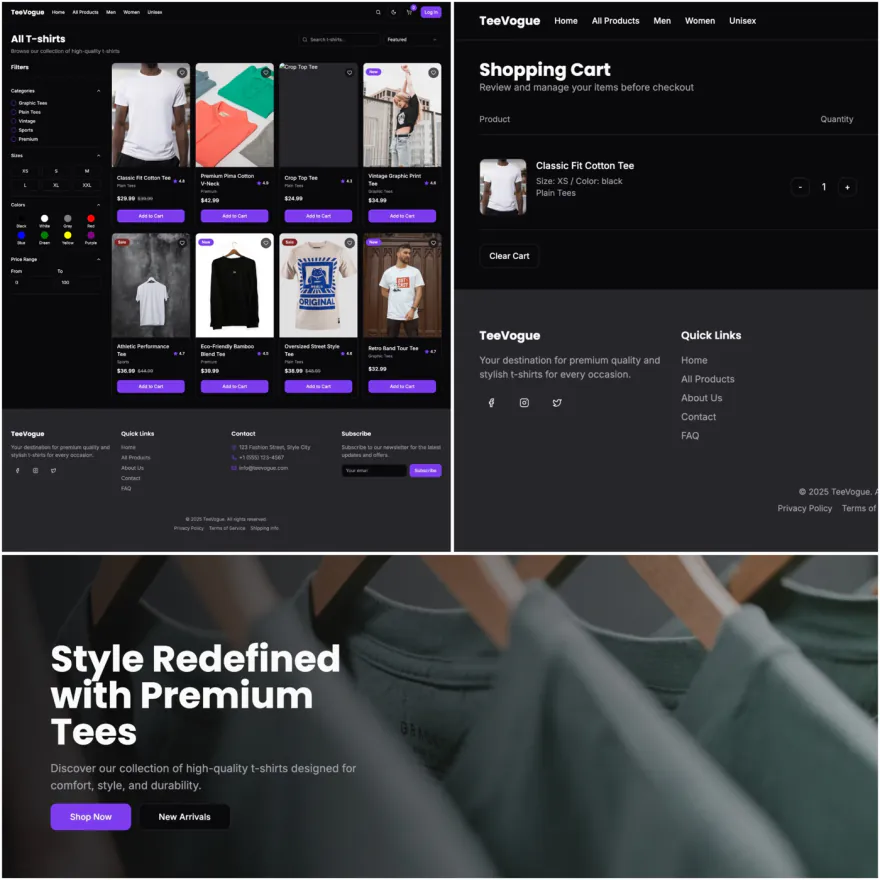
Task: Click the Log In button
Action: (431, 12)
